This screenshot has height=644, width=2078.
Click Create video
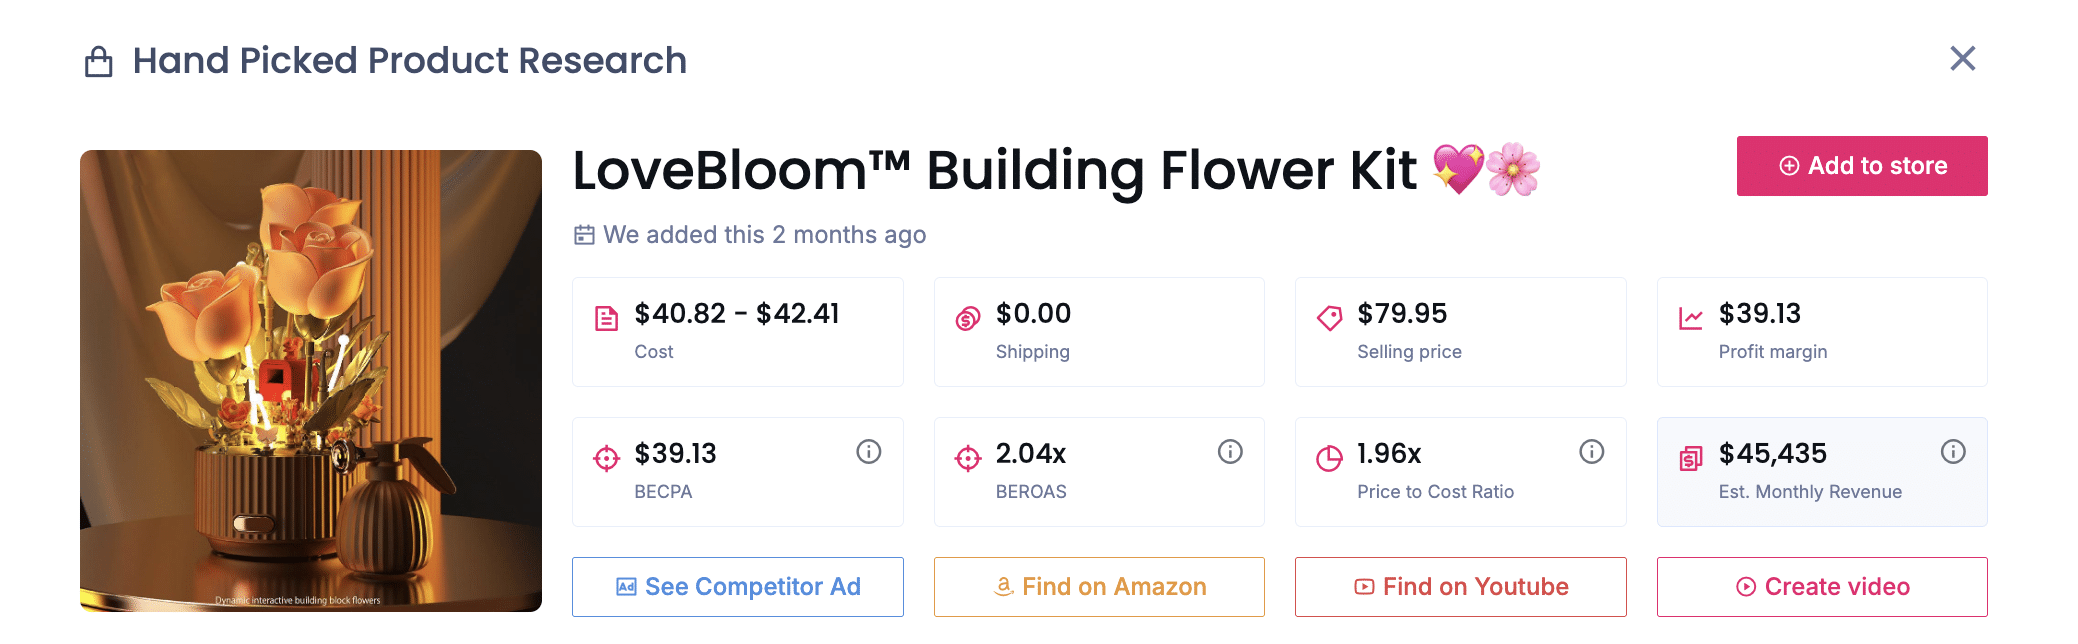[1822, 587]
